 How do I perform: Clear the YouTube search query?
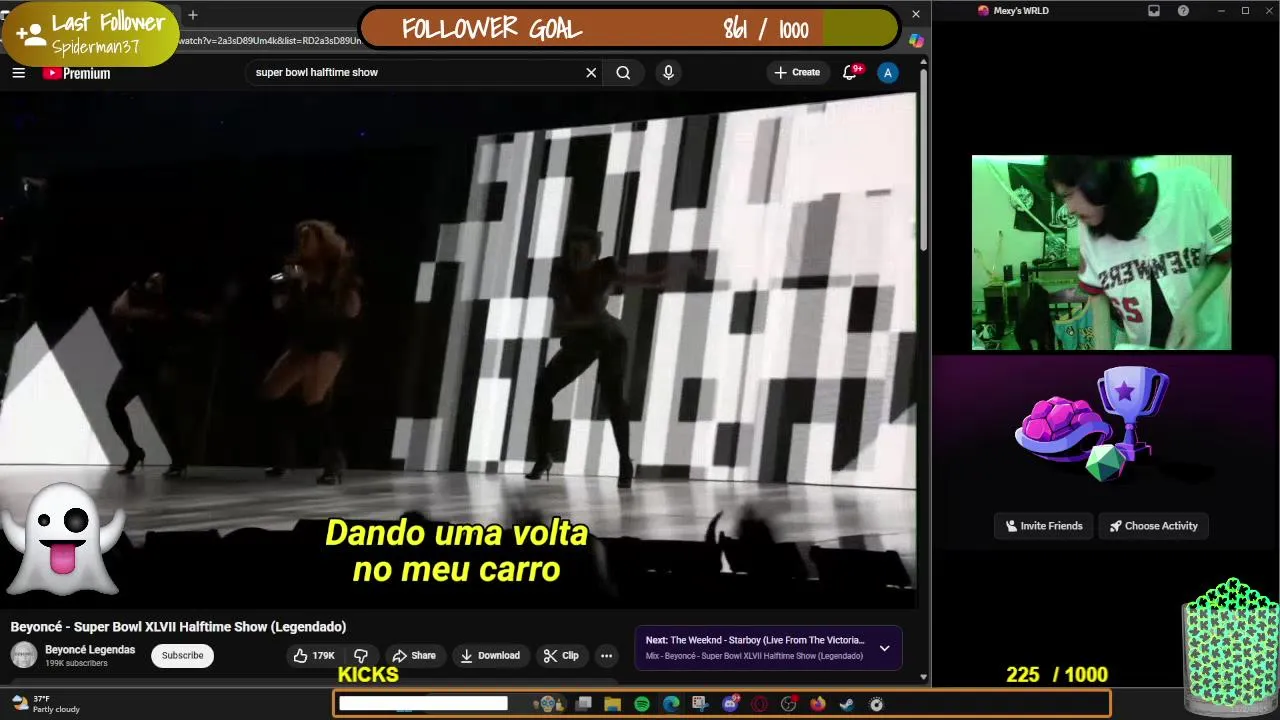tap(591, 72)
